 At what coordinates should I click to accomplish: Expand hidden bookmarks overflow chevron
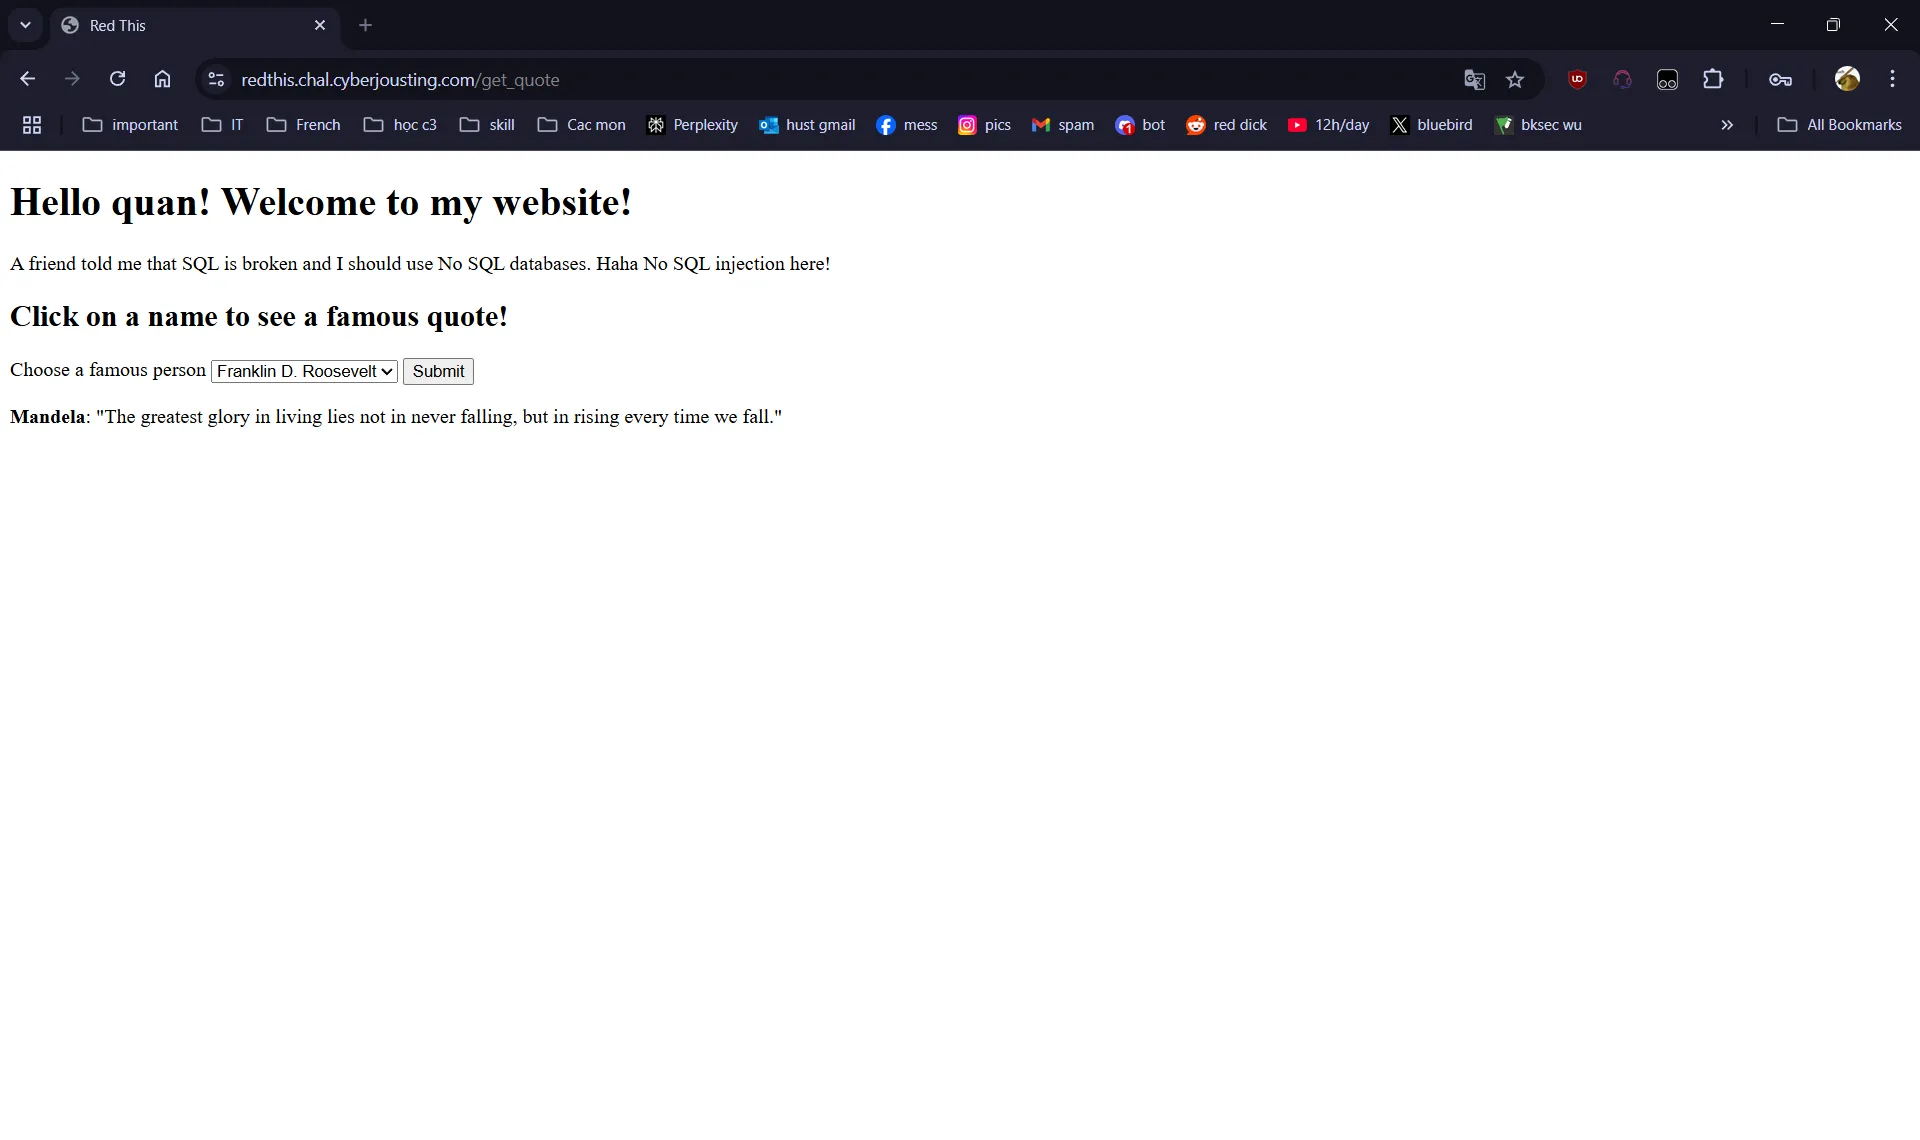point(1726,125)
